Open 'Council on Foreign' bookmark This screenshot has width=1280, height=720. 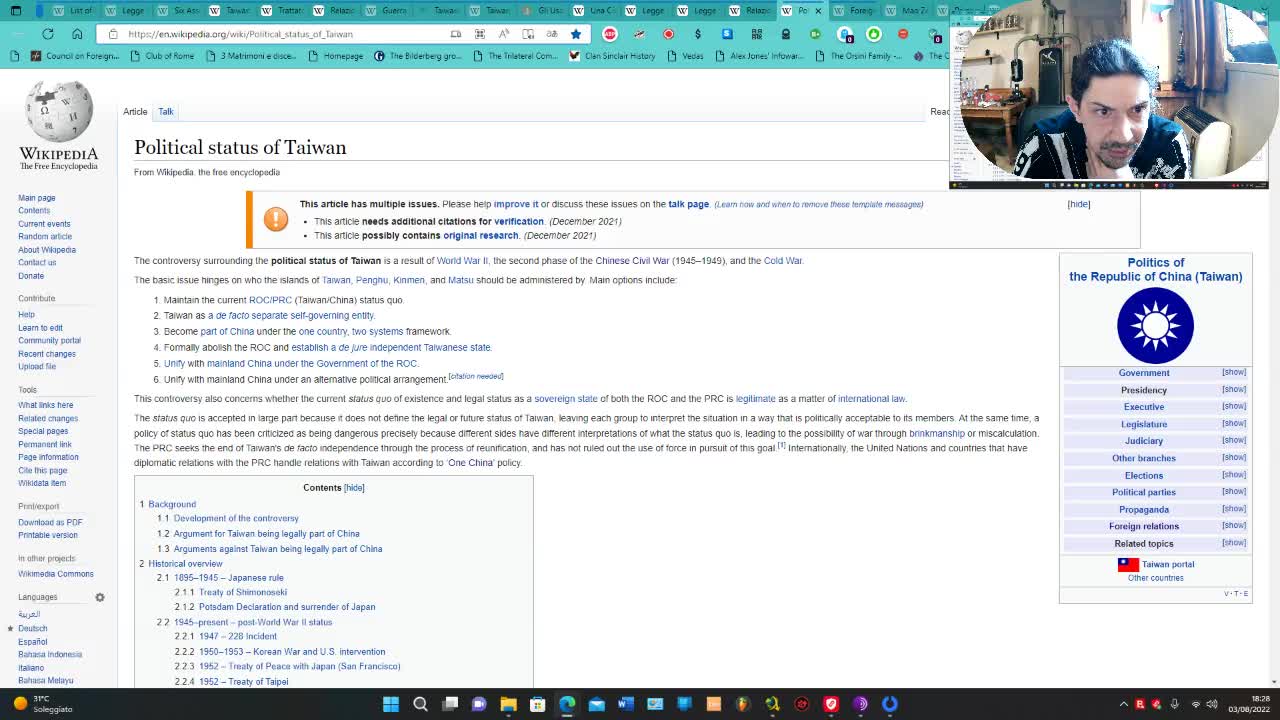[75, 56]
